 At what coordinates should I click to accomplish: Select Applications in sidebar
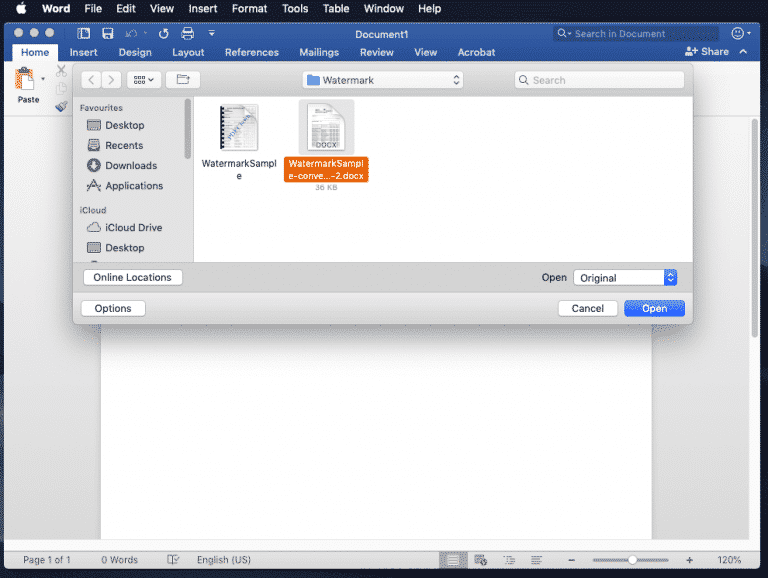[125, 186]
